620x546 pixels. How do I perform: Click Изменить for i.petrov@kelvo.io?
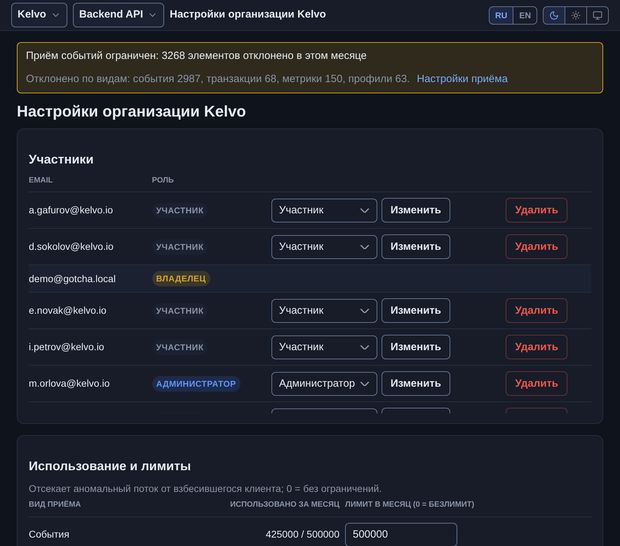click(x=416, y=347)
